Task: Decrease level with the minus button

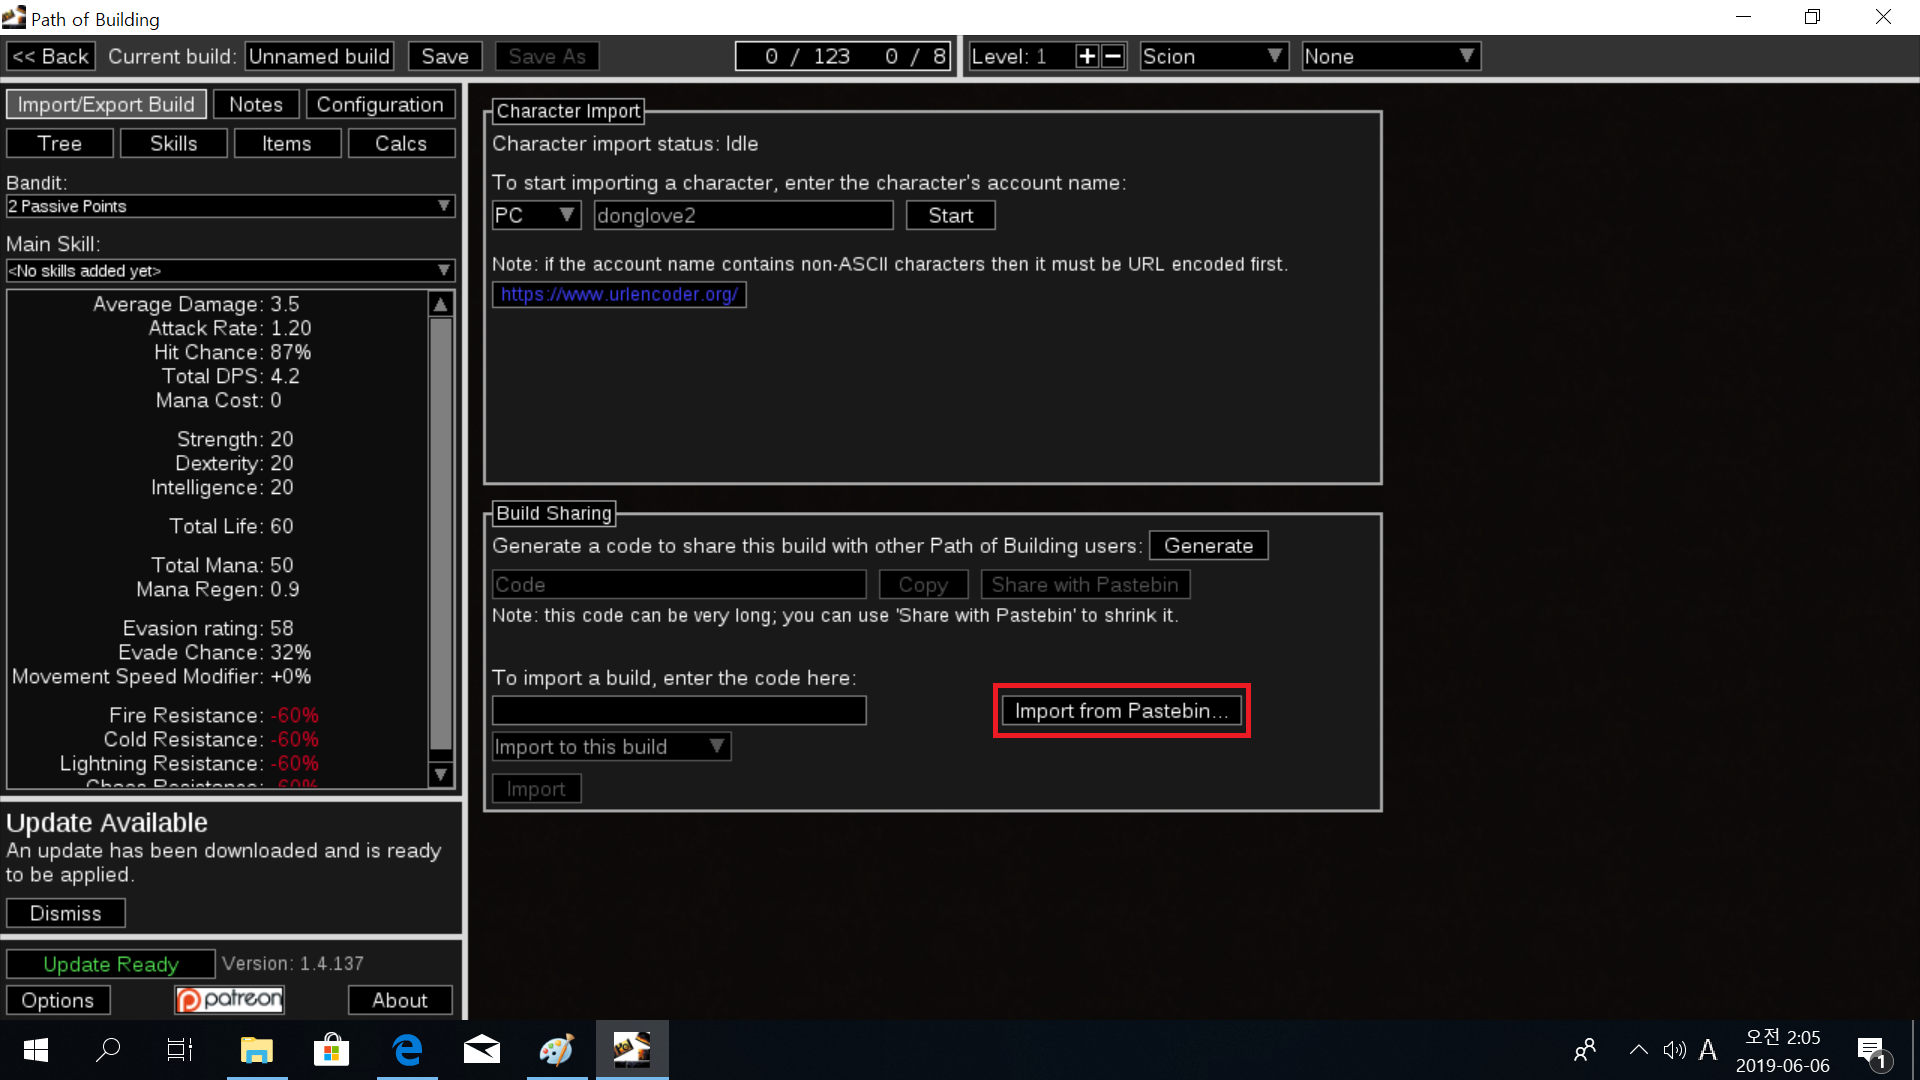Action: tap(1113, 57)
